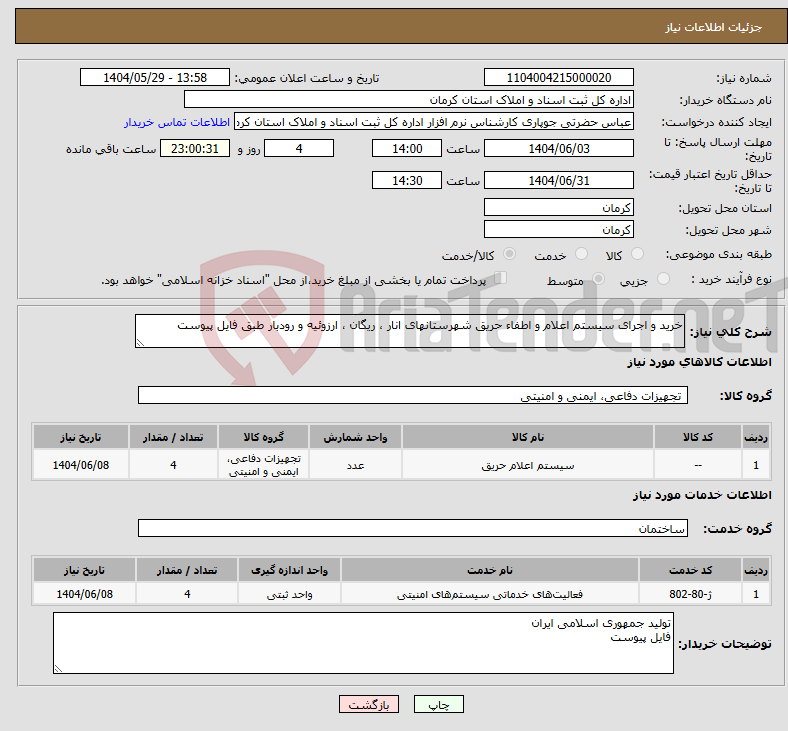Toggle the Islamic treasury payment checkbox

[x=500, y=278]
